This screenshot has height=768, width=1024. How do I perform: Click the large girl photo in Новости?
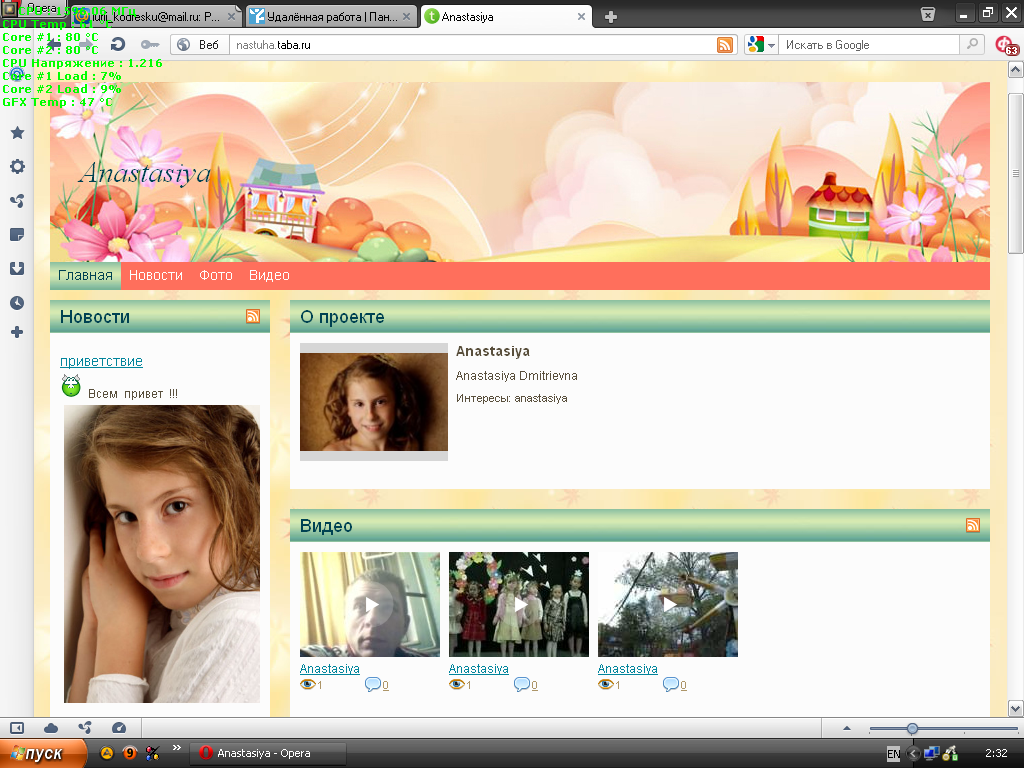[x=162, y=554]
